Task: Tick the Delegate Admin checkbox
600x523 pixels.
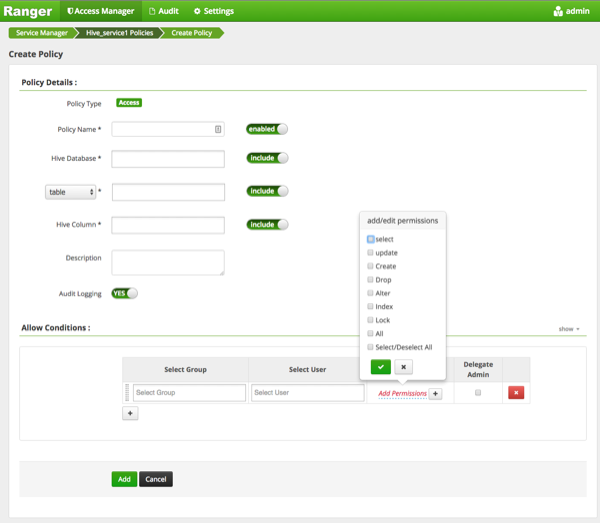Action: click(478, 393)
